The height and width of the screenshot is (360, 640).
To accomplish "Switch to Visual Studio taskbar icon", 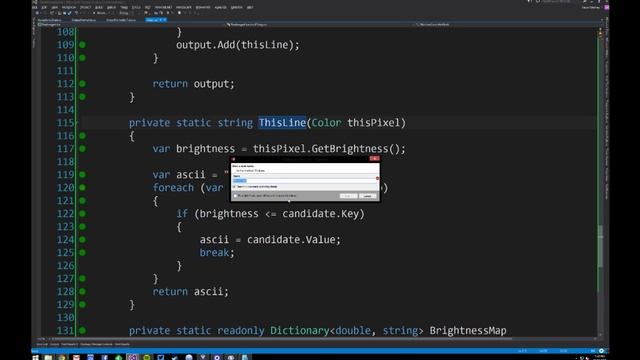I will tap(133, 358).
